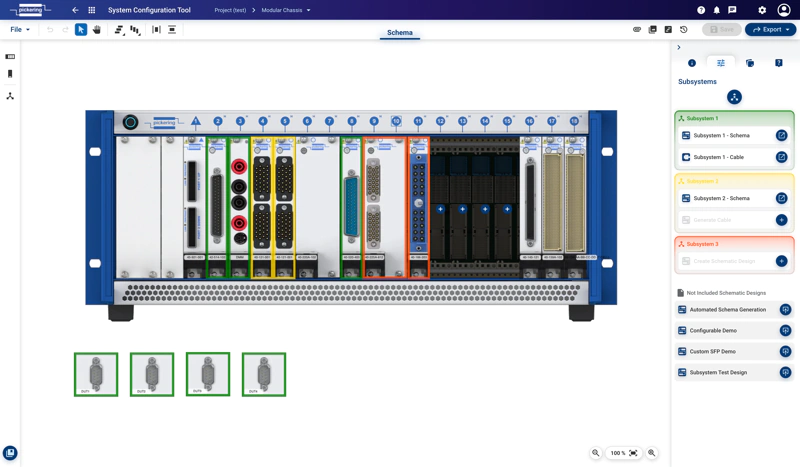Click the bottom-left library button
800x467 pixels.
click(x=10, y=453)
